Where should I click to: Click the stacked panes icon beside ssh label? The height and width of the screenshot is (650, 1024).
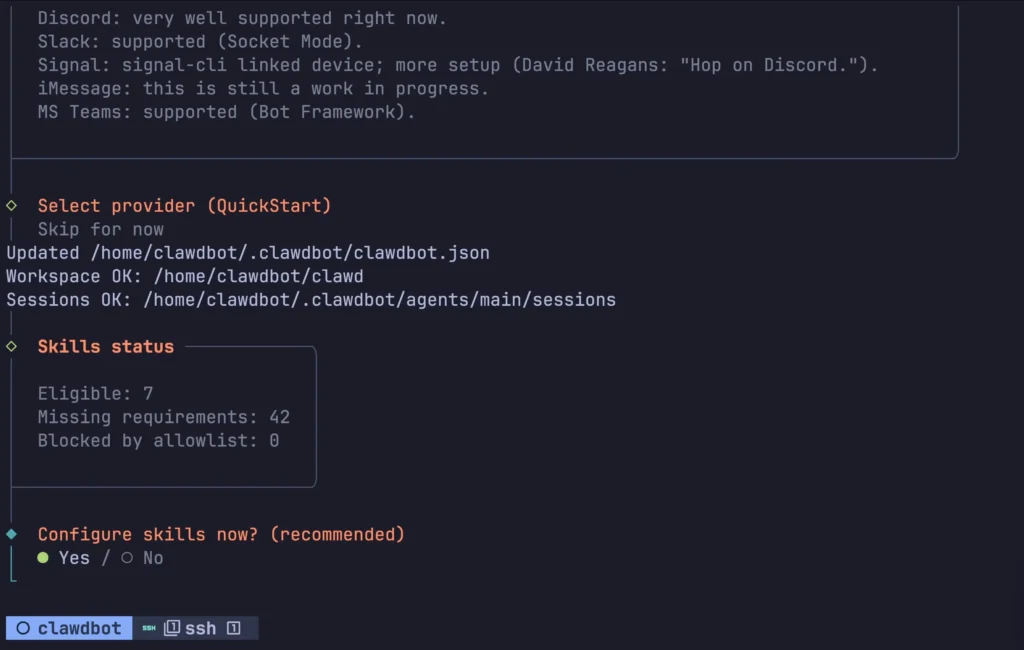coord(170,628)
